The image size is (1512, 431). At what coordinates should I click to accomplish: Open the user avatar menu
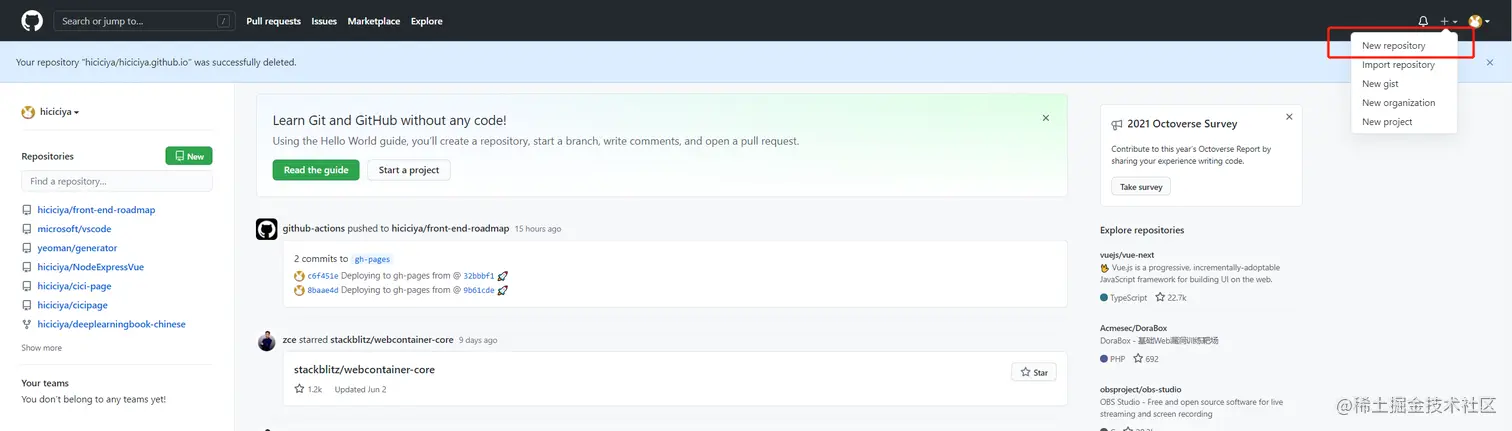pos(1479,21)
